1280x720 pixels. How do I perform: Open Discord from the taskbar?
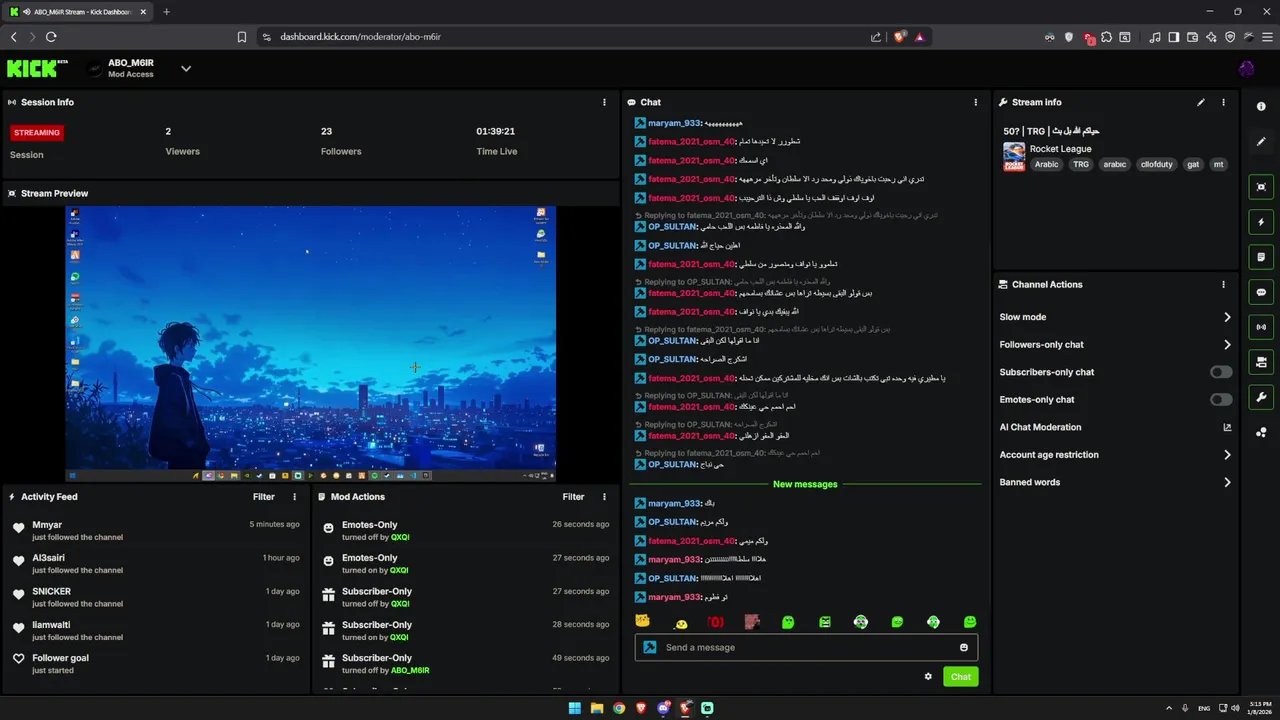(x=663, y=708)
